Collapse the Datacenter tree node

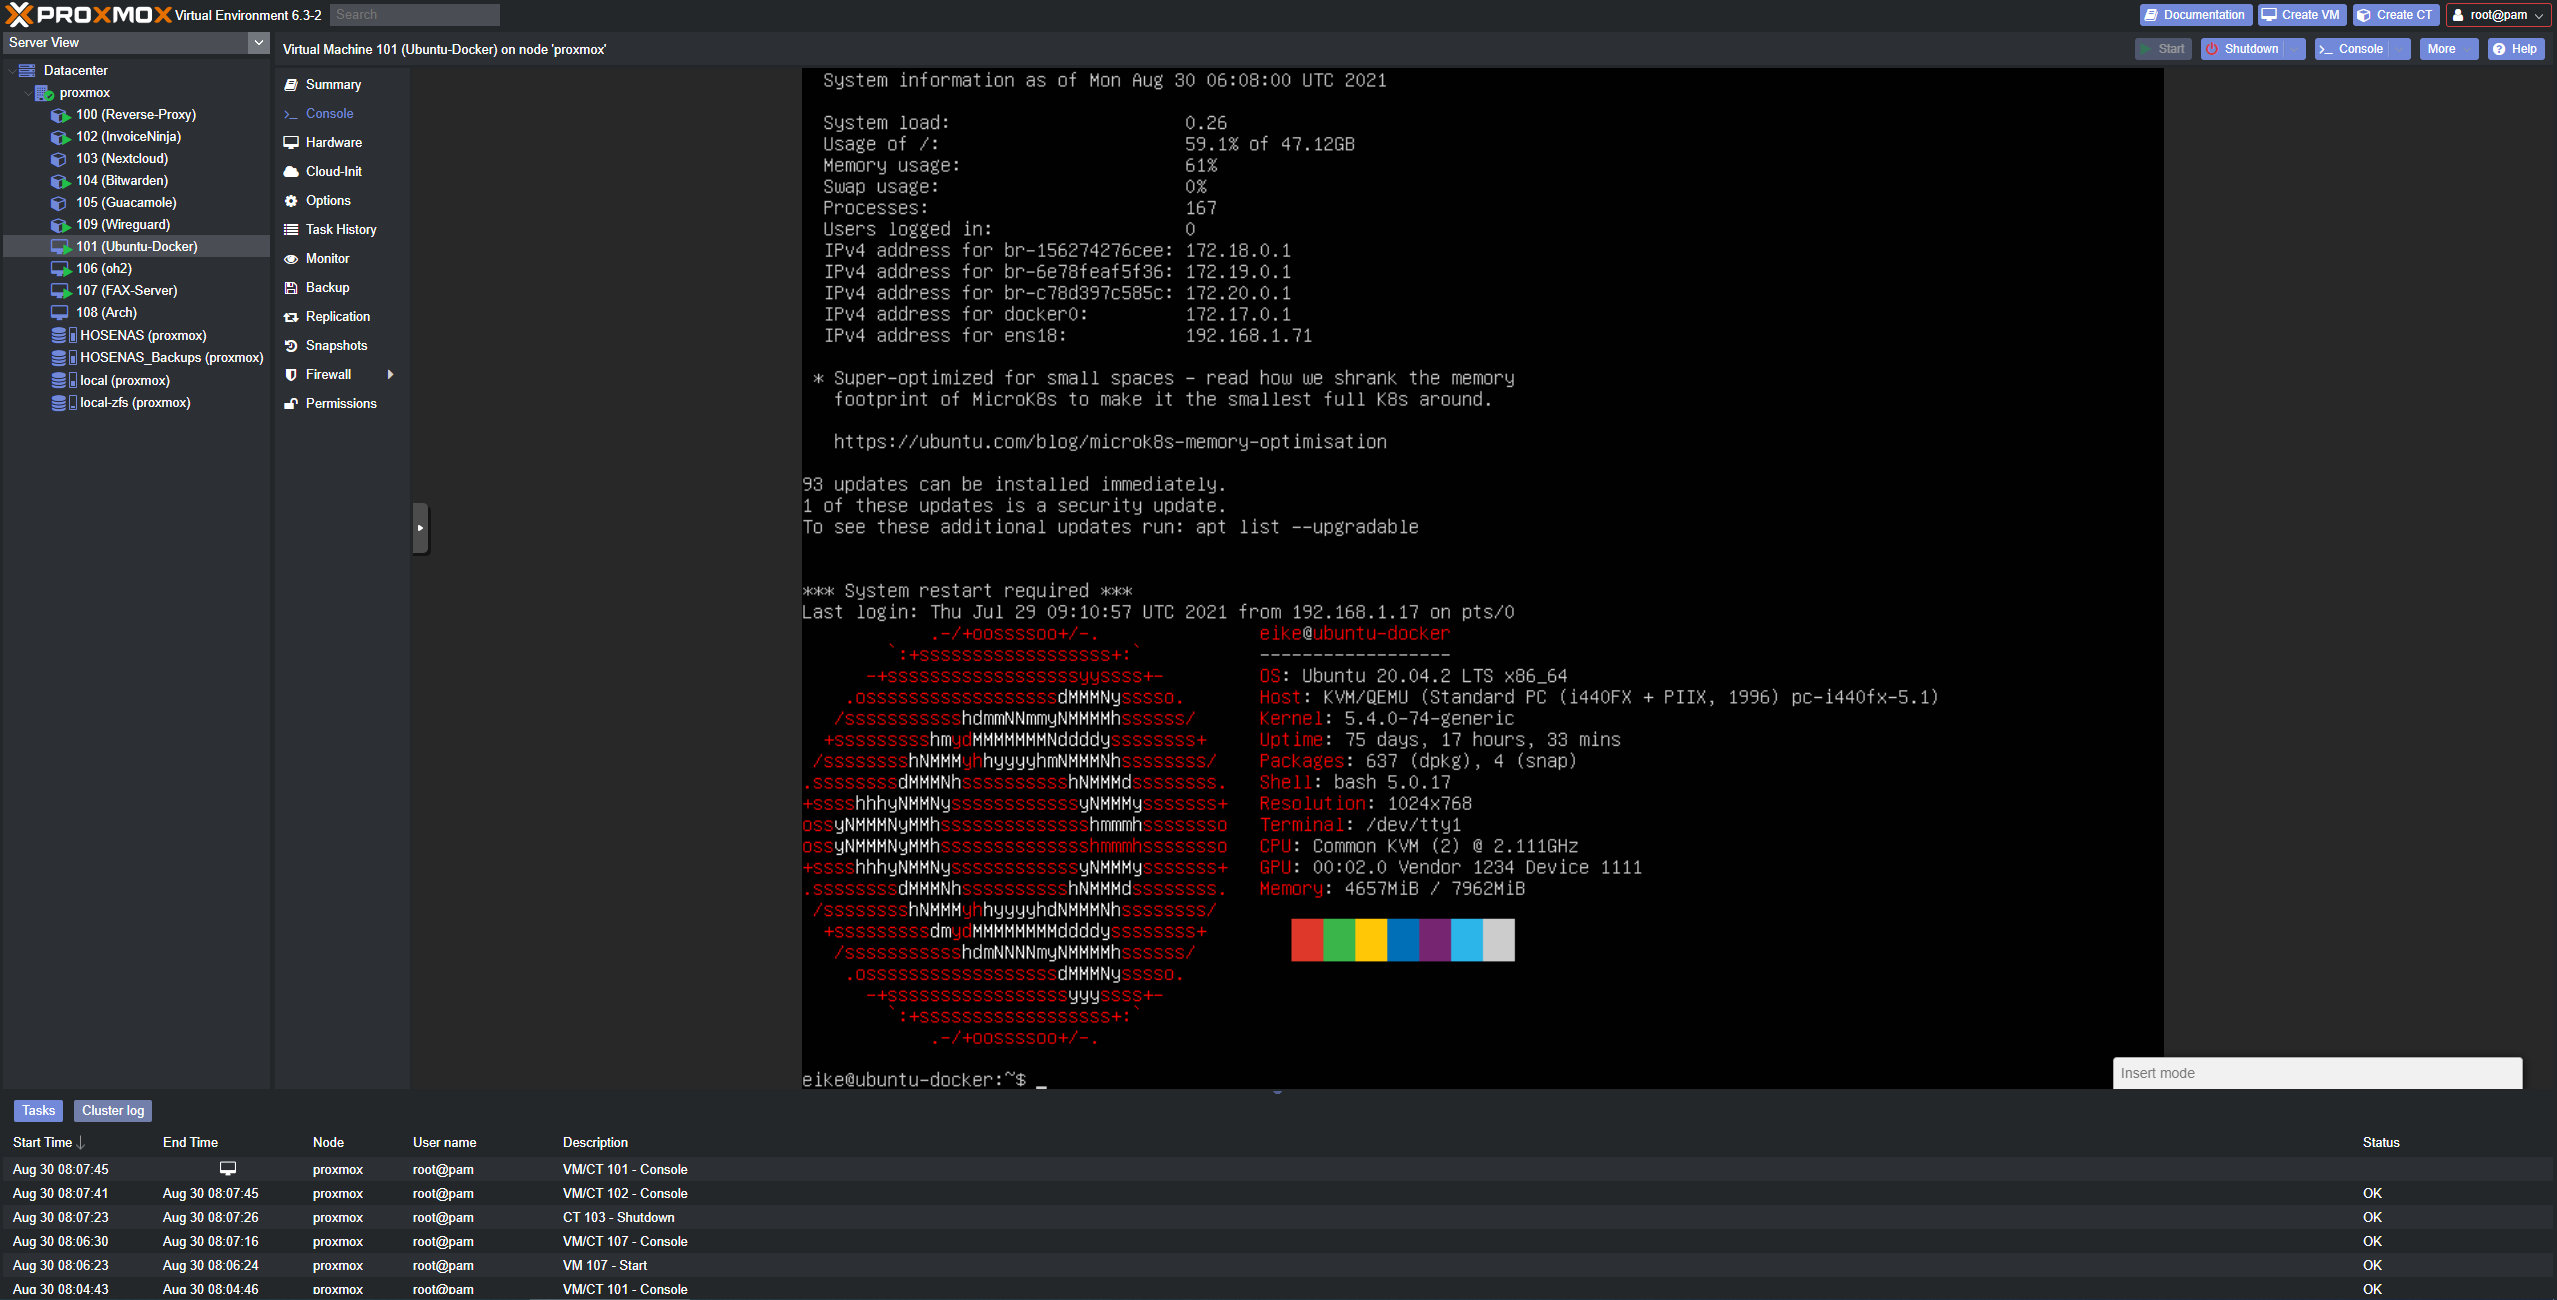11,70
